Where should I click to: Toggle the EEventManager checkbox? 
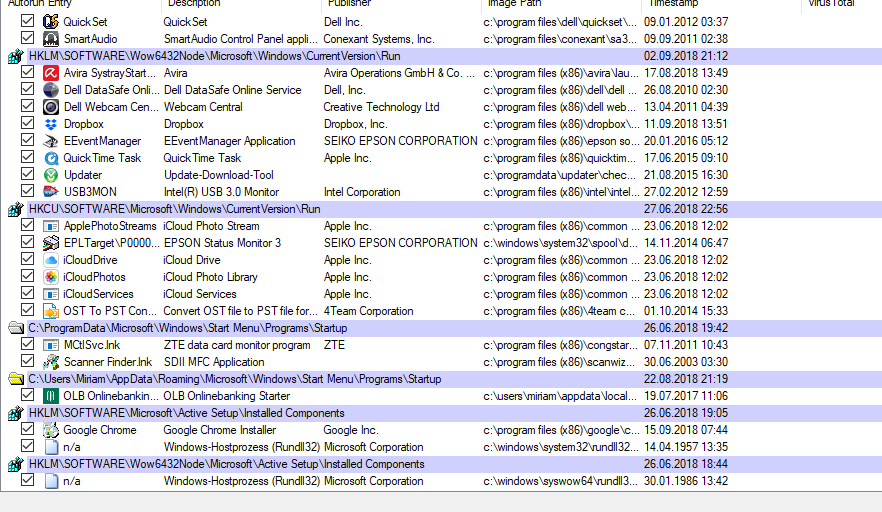[x=27, y=140]
